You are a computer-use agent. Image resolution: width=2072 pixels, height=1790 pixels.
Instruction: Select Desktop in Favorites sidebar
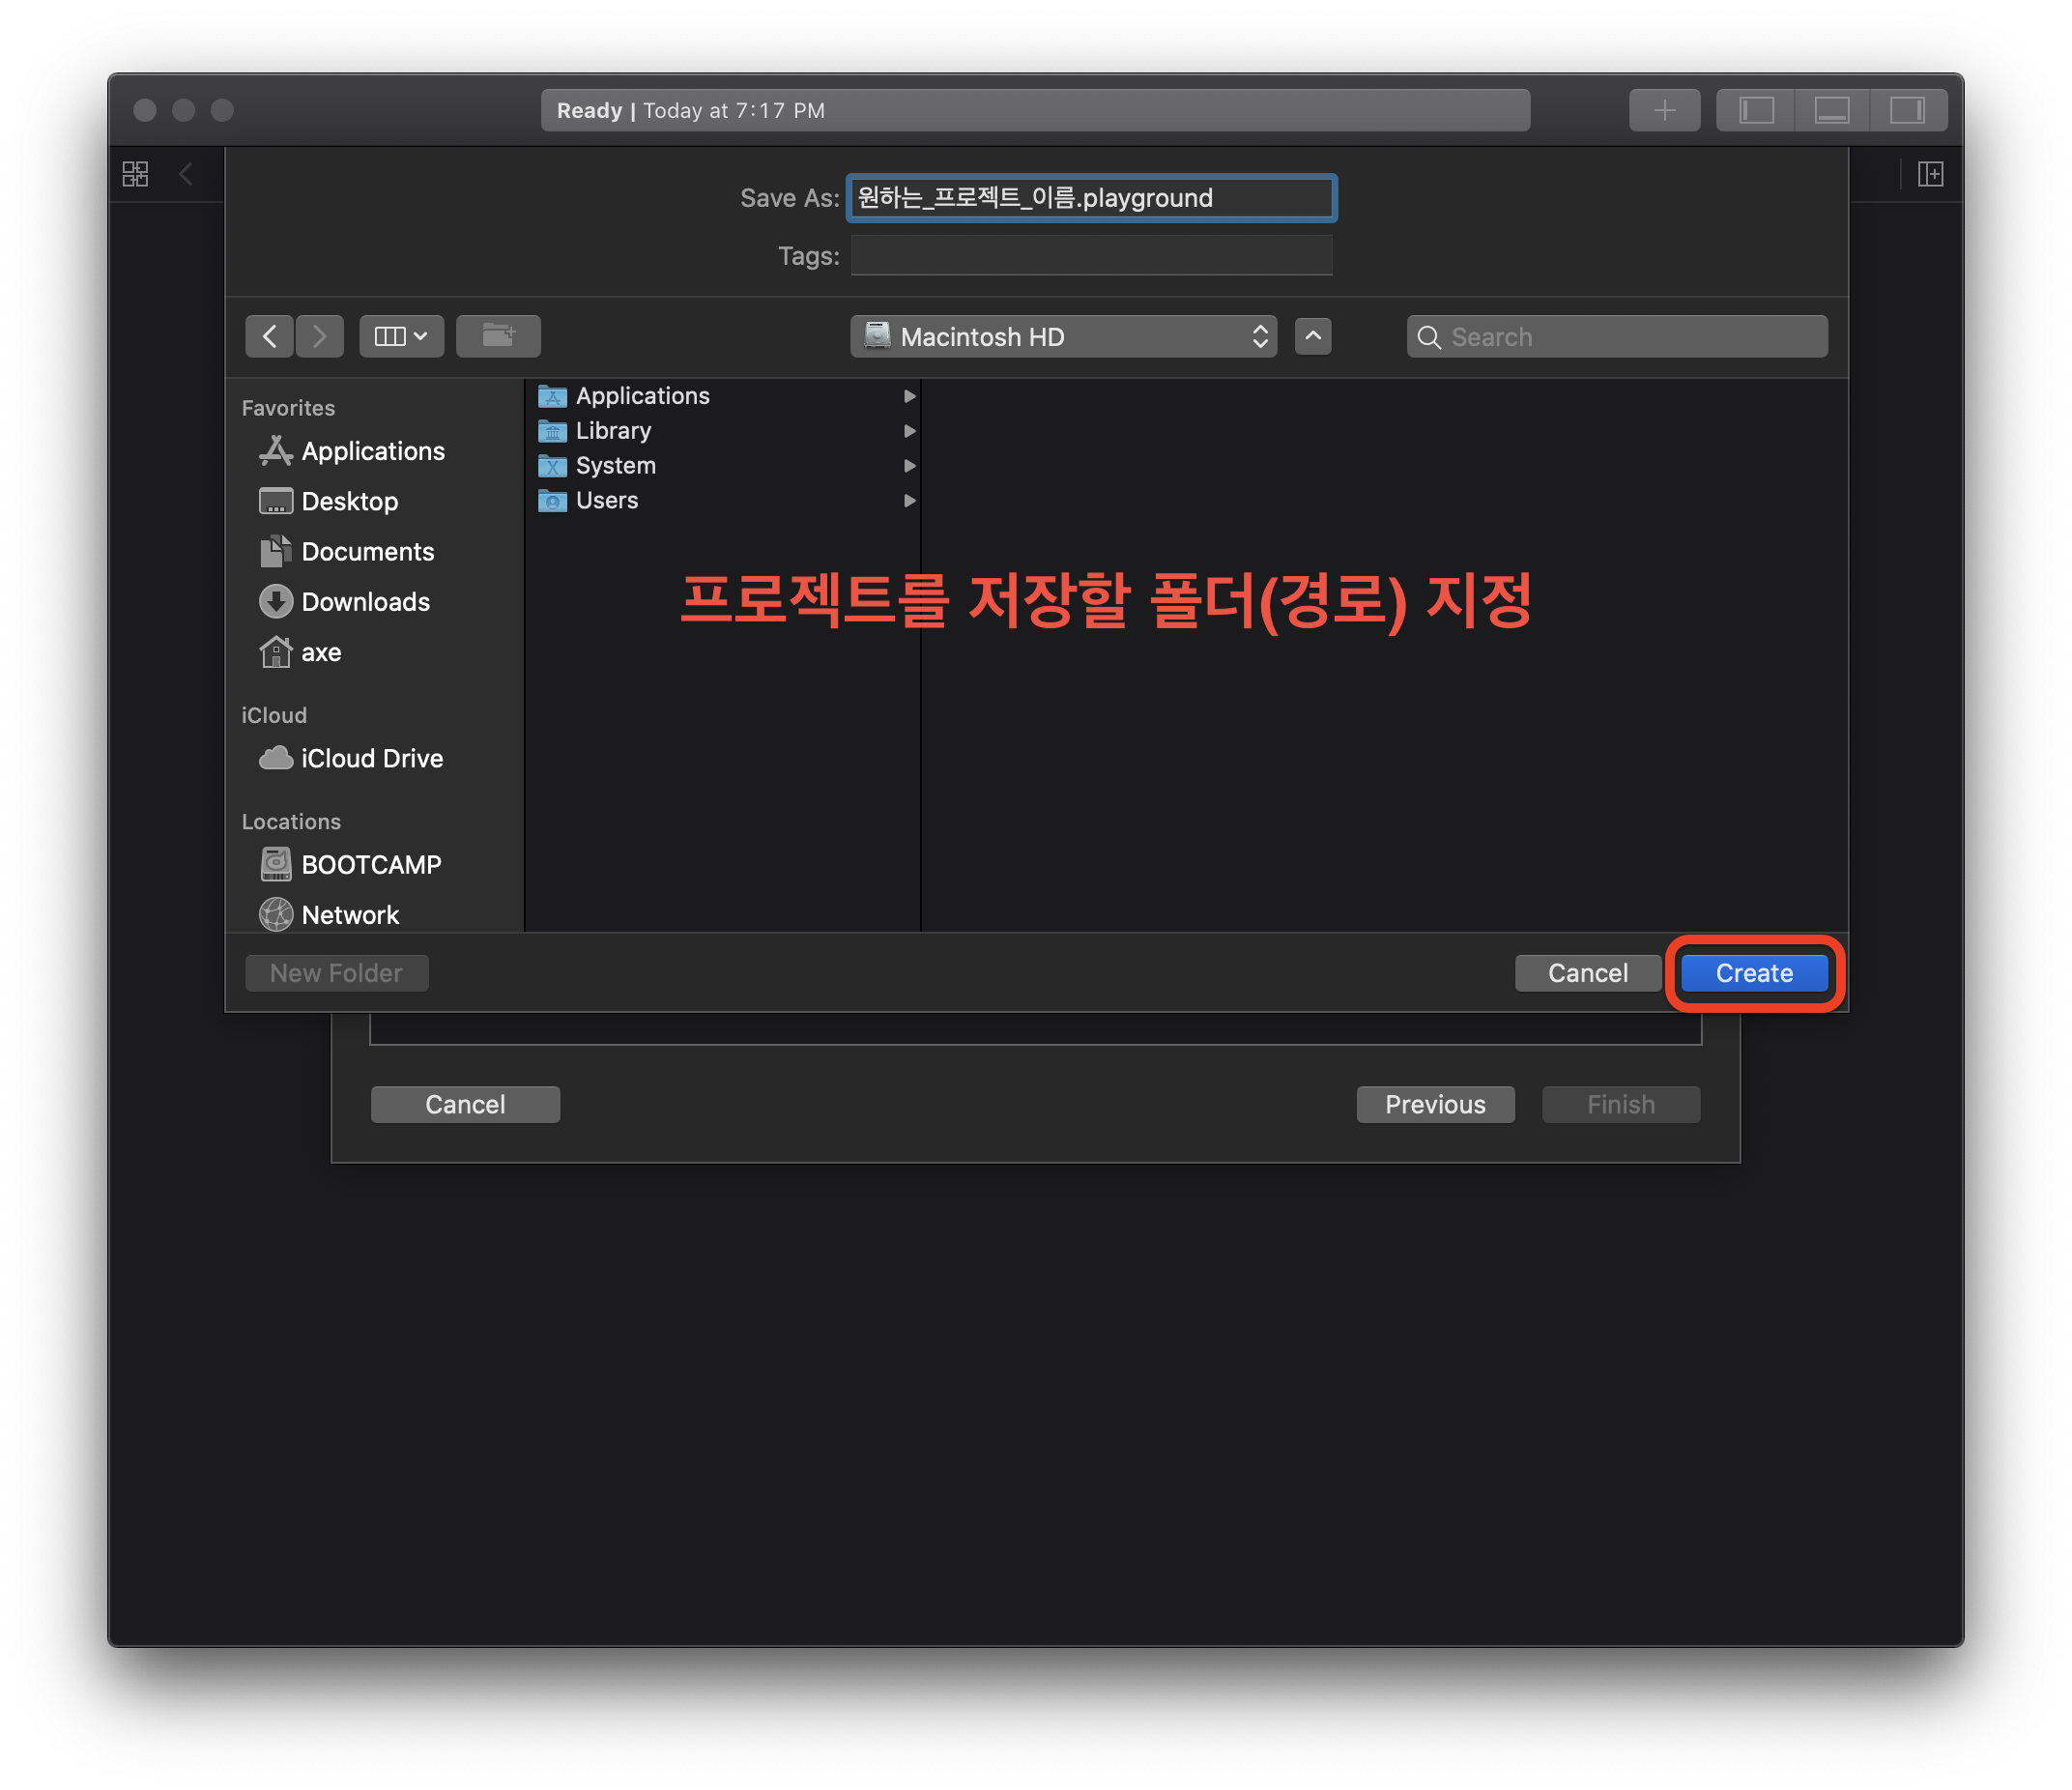349,501
